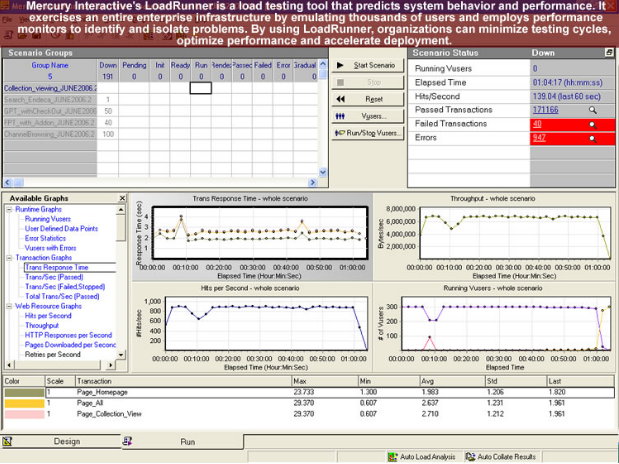This screenshot has height=464, width=619.
Task: Select ChannelBrowsing_JUNE2006 group row
Action: tap(50, 134)
